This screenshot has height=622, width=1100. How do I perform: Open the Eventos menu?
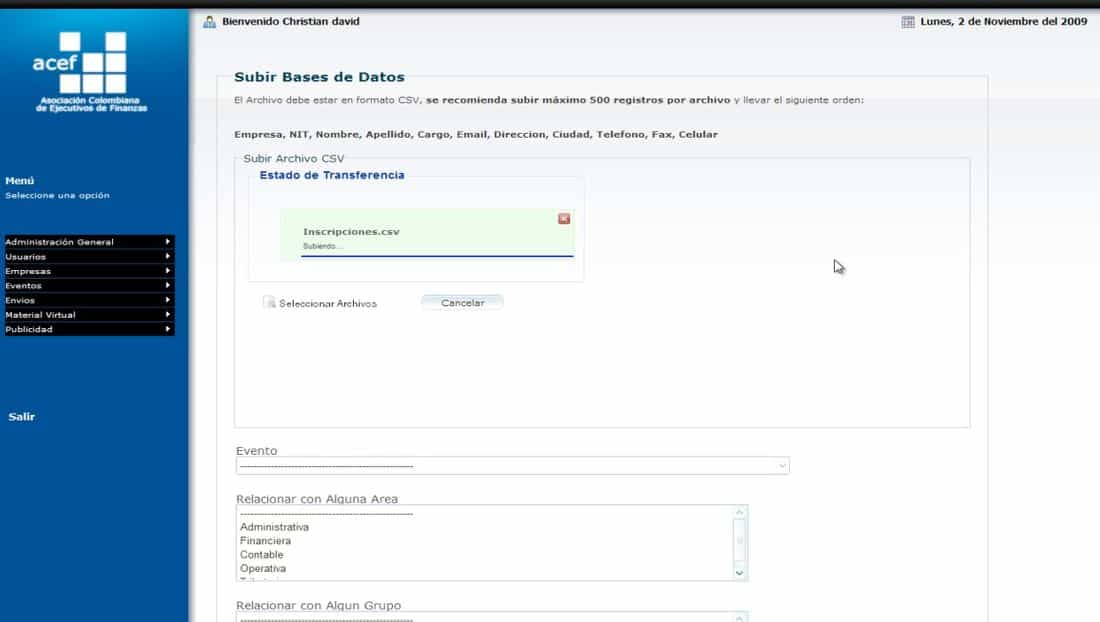coord(89,285)
